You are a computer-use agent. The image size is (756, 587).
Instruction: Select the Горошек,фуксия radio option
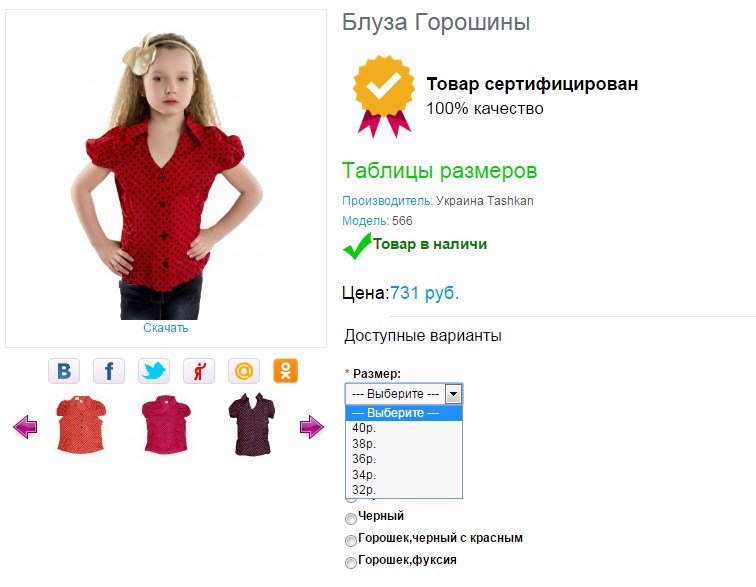(x=351, y=562)
